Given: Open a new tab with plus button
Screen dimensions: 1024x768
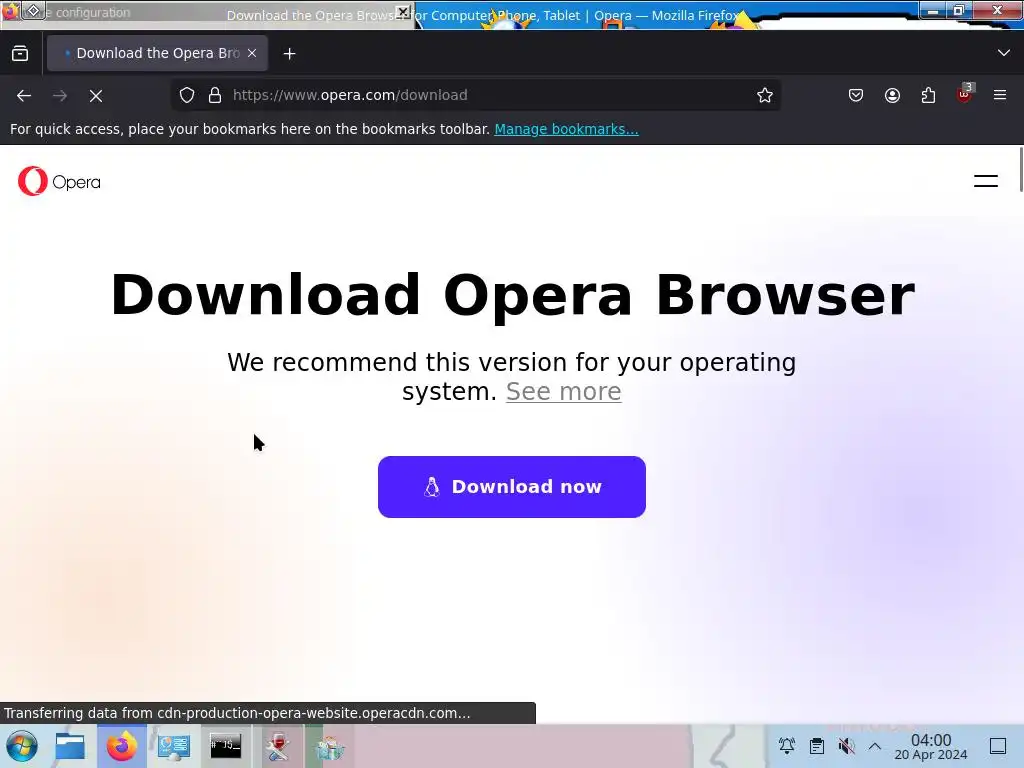Looking at the screenshot, I should coord(289,54).
